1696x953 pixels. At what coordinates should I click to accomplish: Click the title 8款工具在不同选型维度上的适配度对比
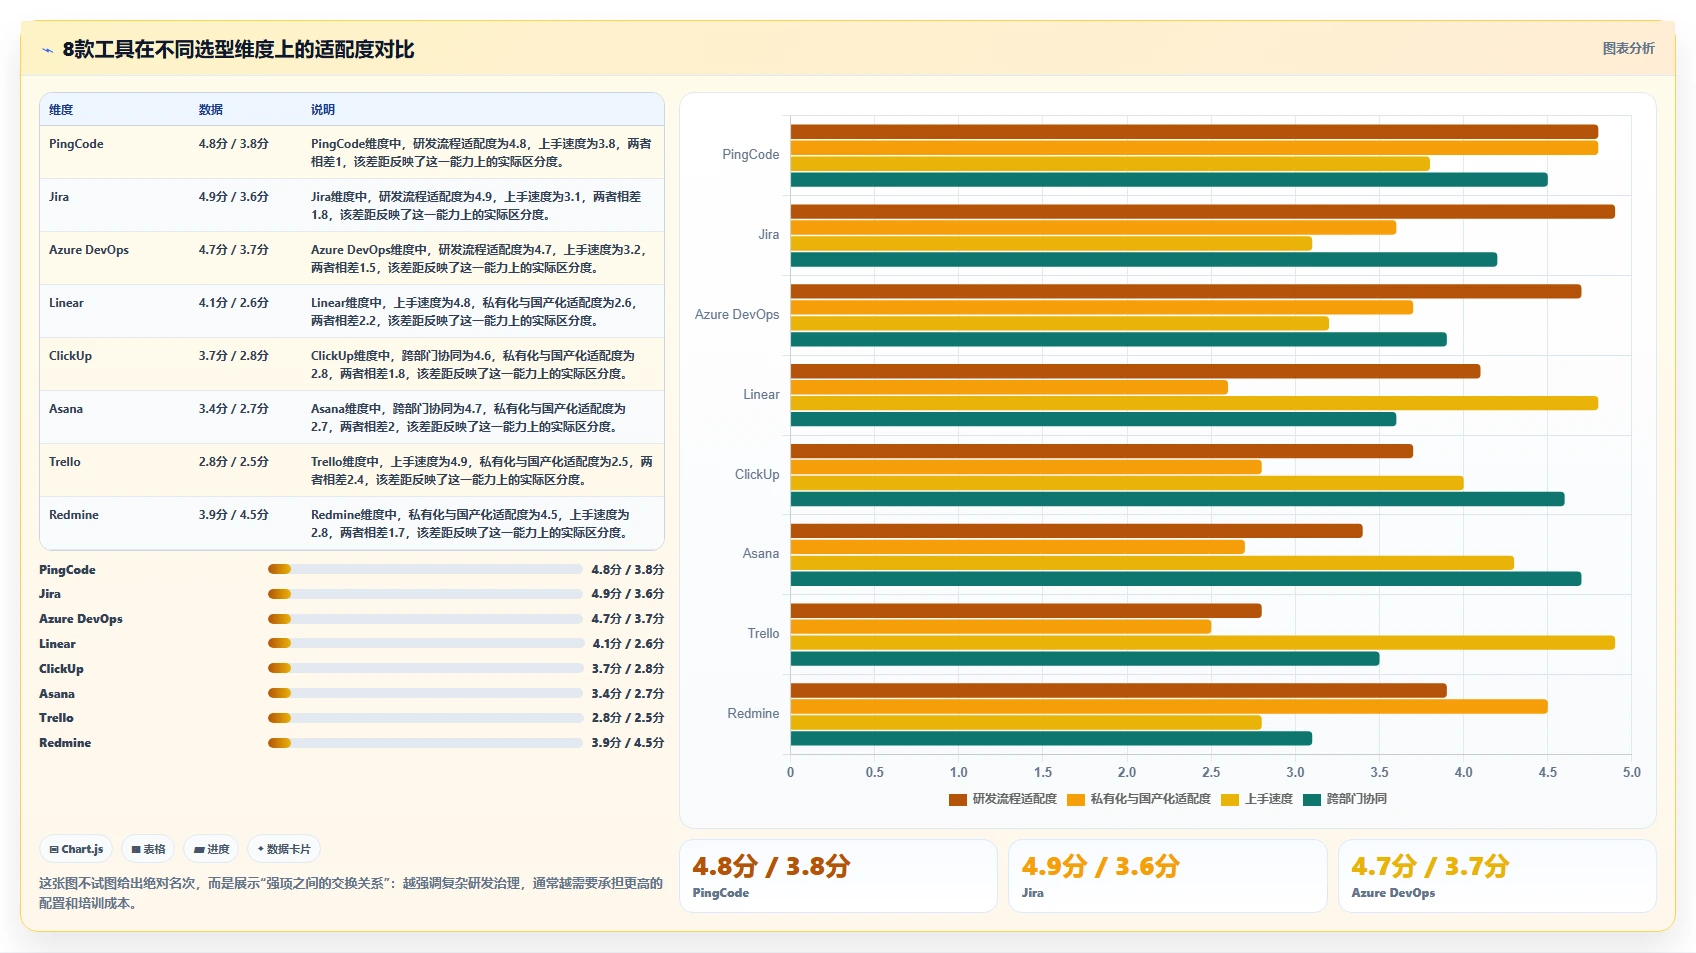238,50
